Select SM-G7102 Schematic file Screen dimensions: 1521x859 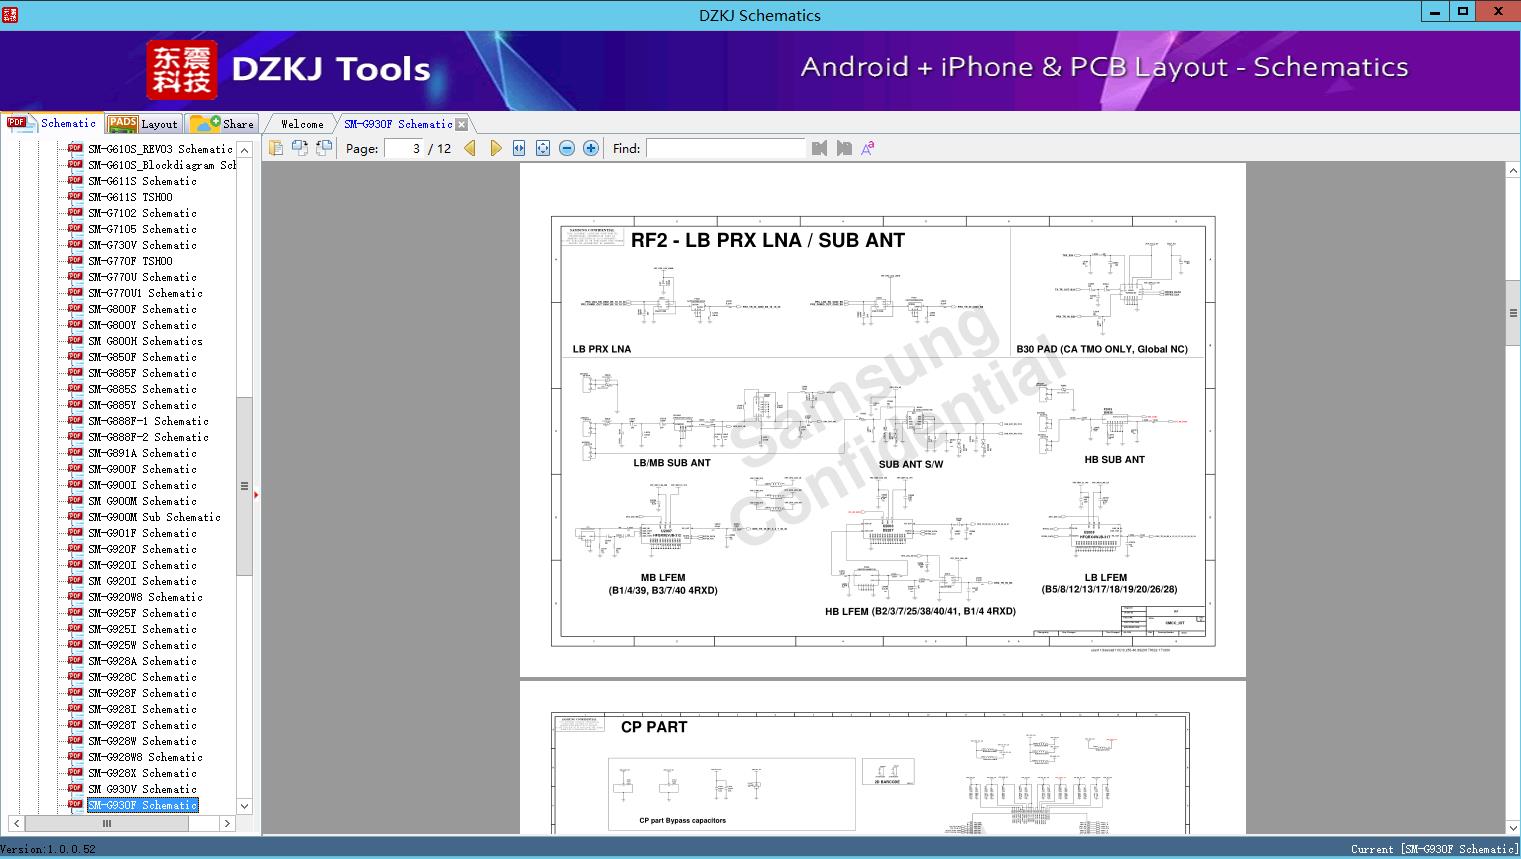[x=142, y=213]
